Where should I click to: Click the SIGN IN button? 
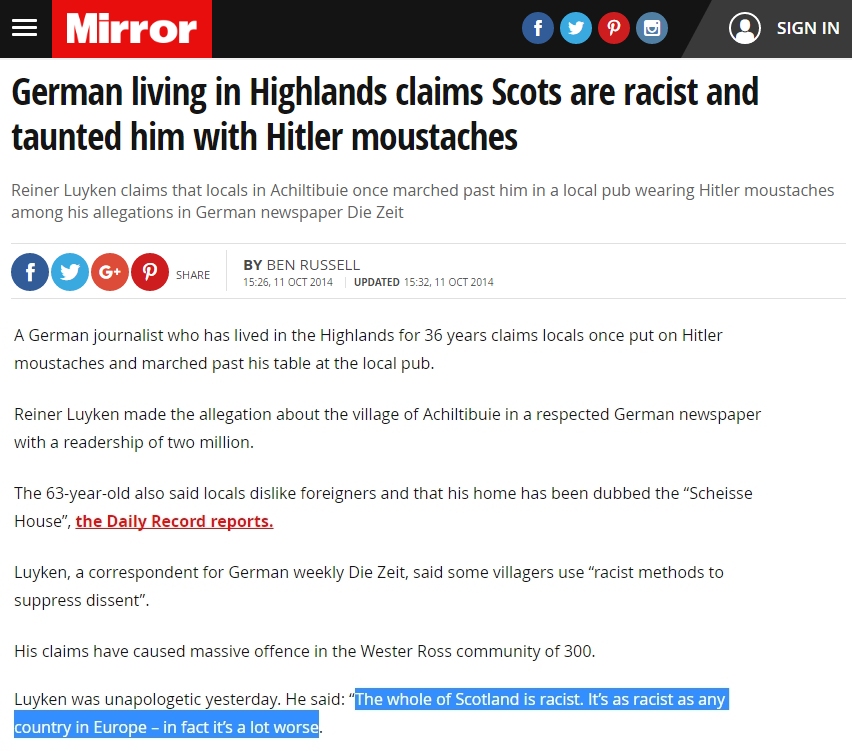(x=807, y=28)
